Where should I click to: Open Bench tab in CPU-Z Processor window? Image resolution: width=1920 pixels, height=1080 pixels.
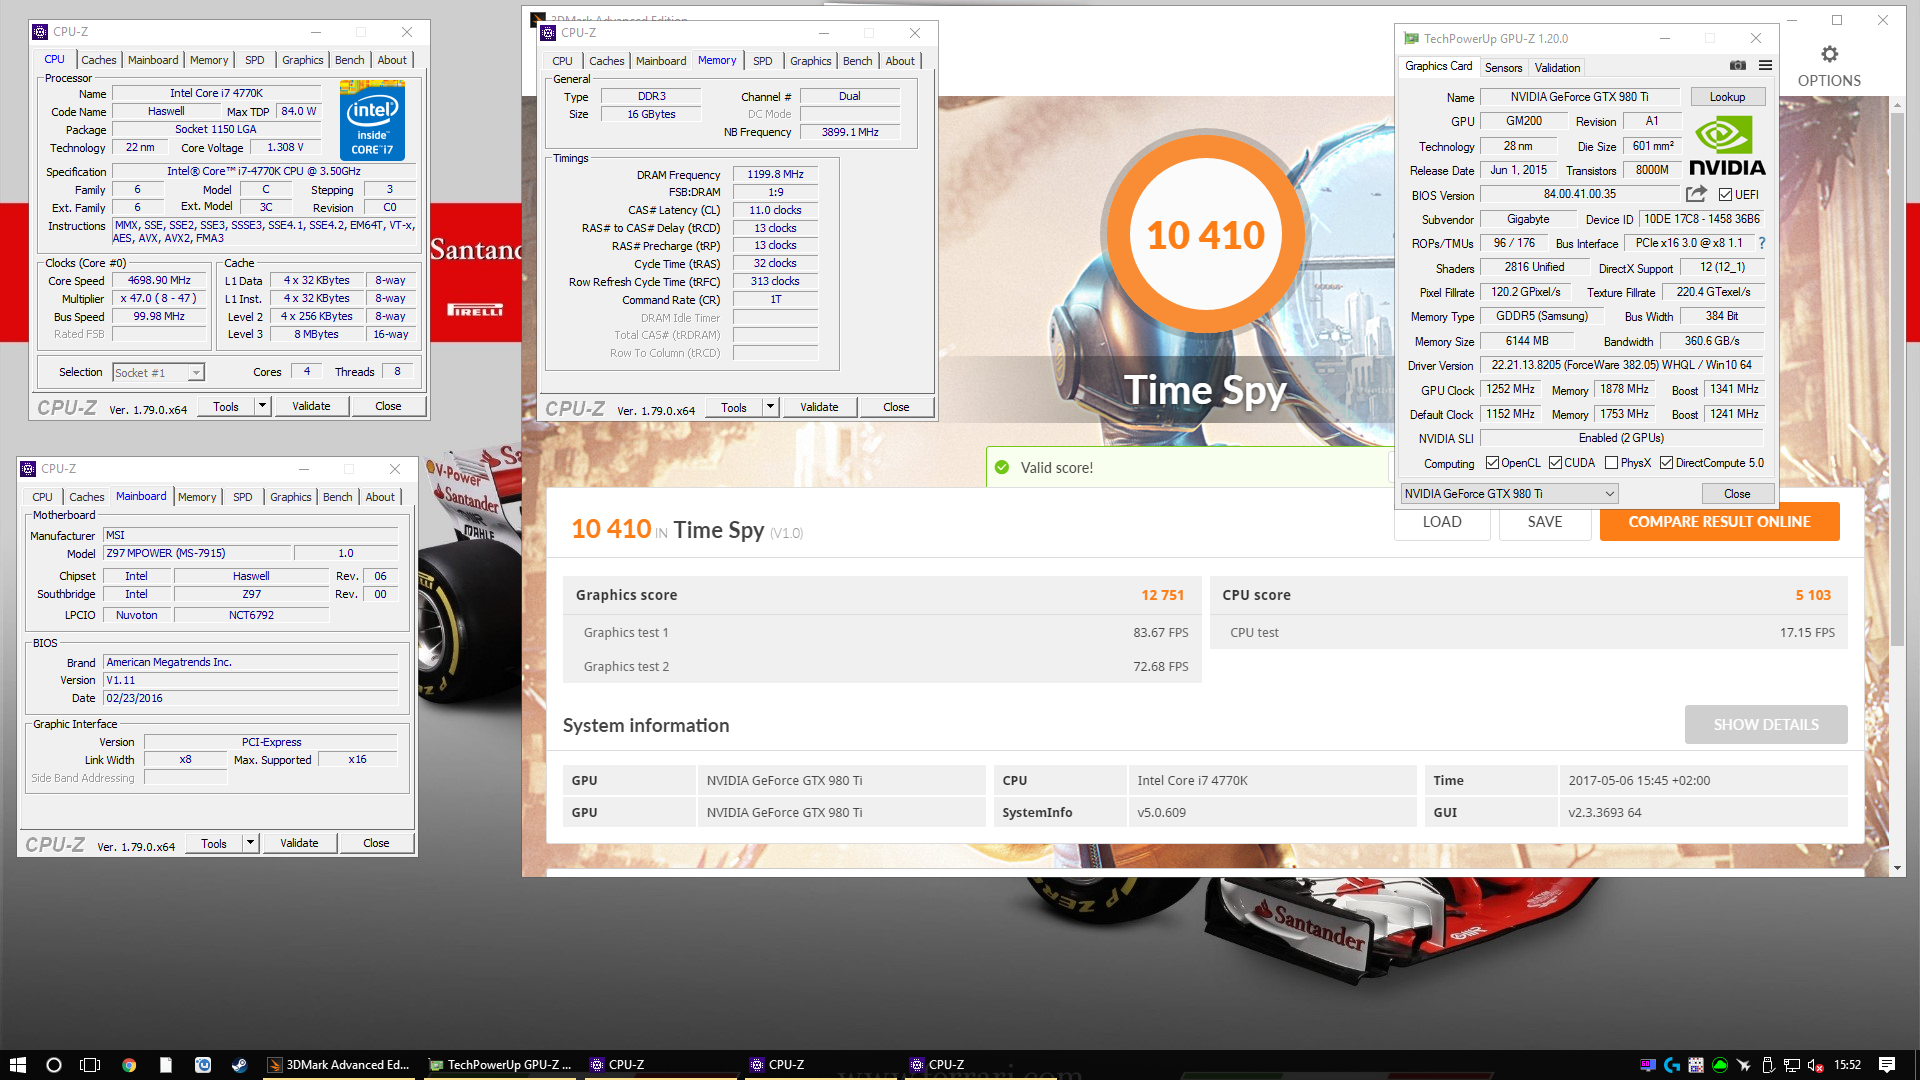(349, 60)
